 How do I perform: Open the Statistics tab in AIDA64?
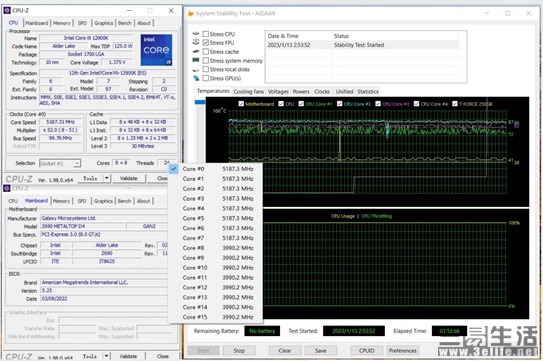[x=368, y=91]
